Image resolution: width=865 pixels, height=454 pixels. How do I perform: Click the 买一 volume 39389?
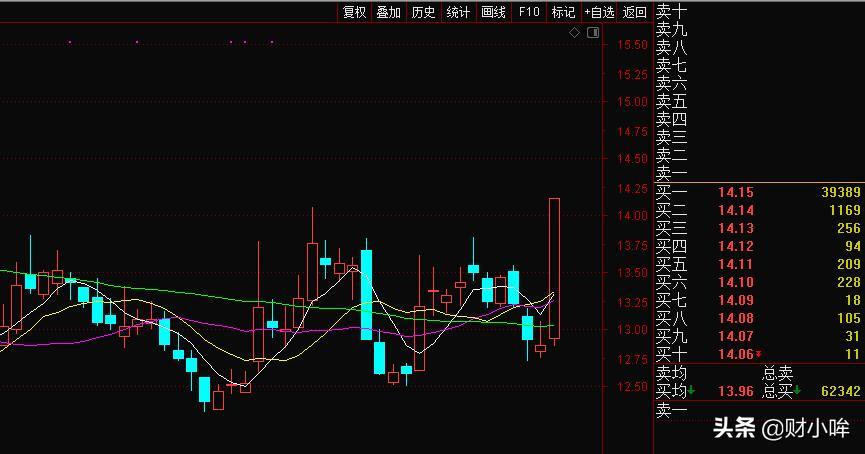pyautogui.click(x=841, y=192)
